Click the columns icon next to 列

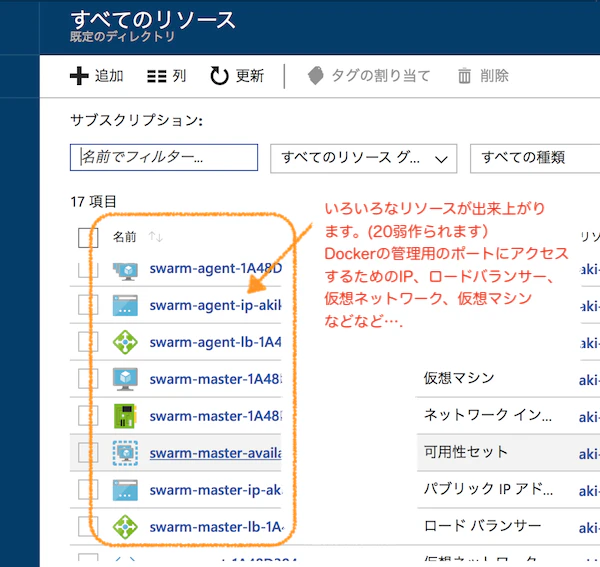[x=157, y=76]
